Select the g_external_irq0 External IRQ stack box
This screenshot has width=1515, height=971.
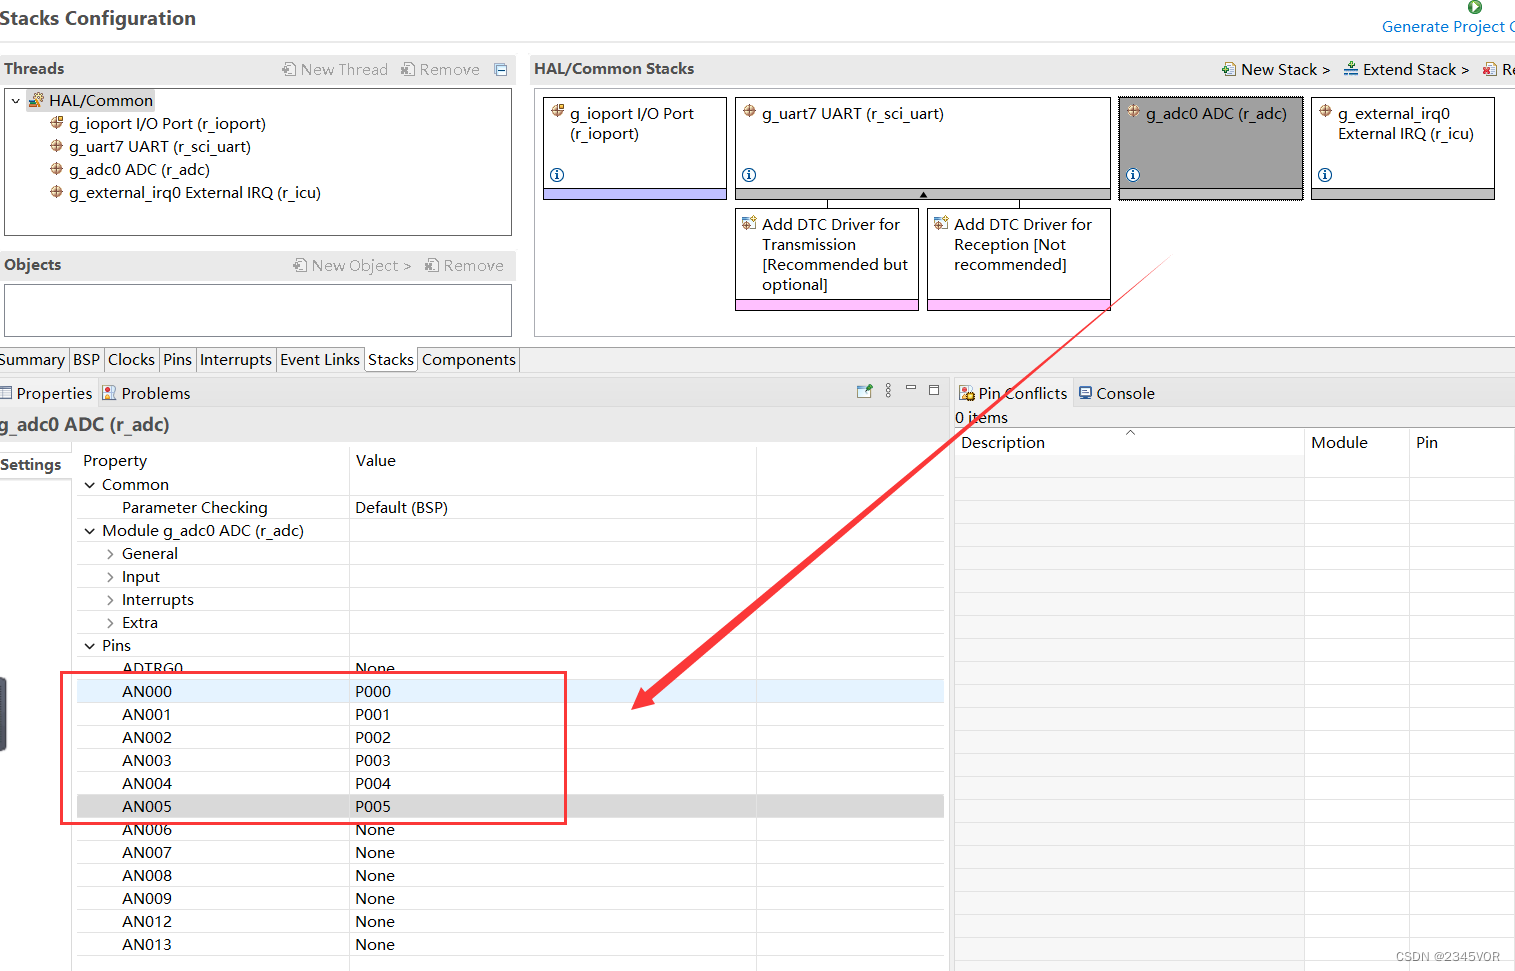click(1403, 148)
